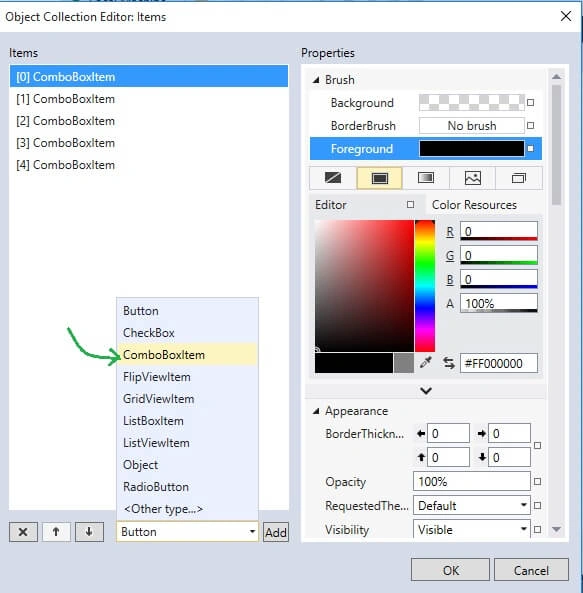This screenshot has width=583, height=593.
Task: Open the Visibility dropdown
Action: (x=472, y=529)
